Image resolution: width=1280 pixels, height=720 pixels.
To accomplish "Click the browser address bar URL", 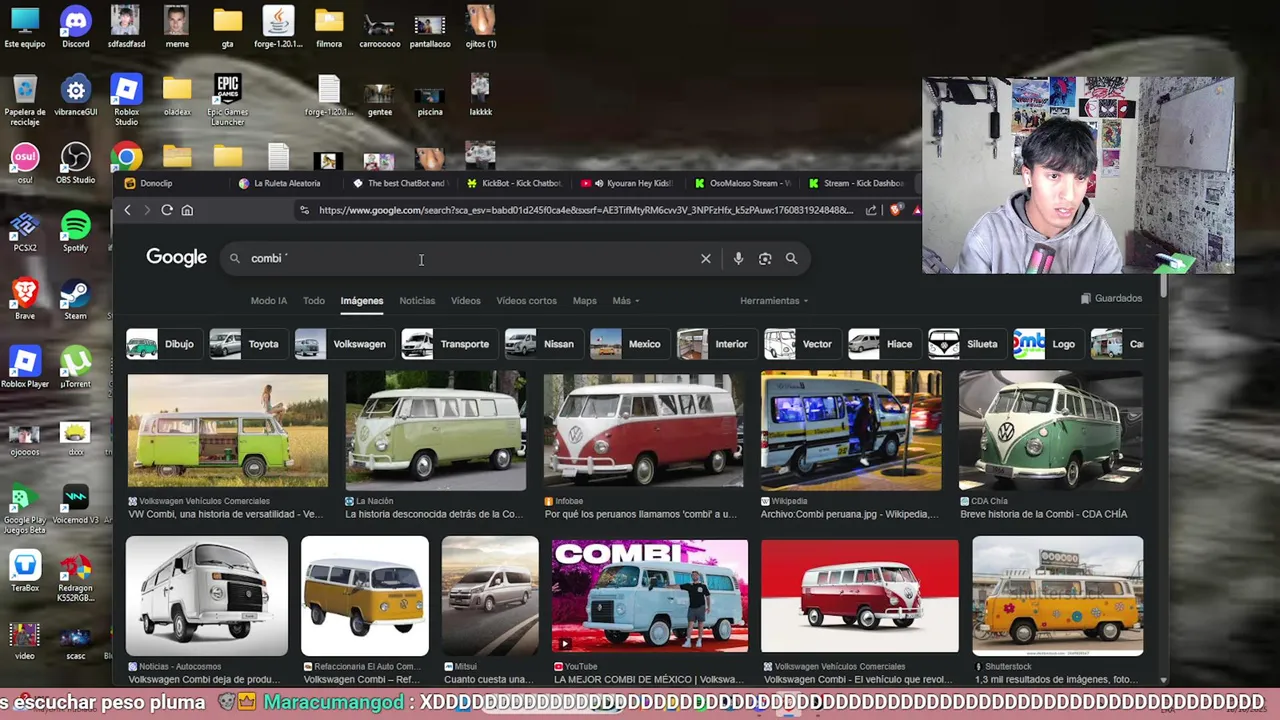I will tap(585, 210).
